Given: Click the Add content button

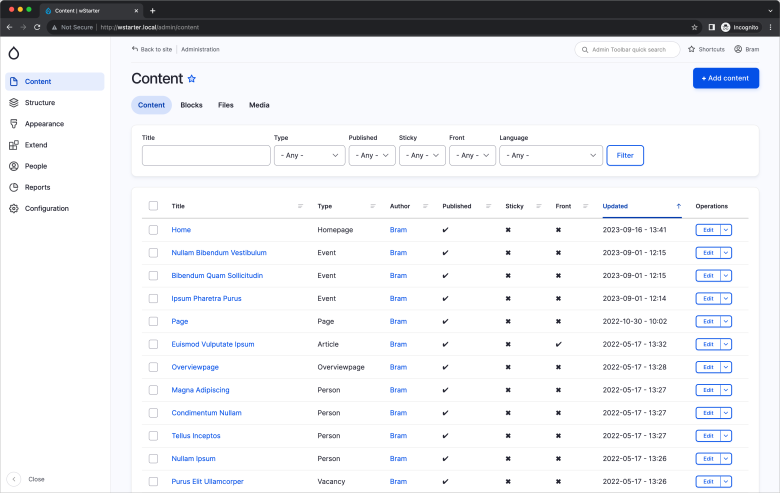Looking at the screenshot, I should [726, 78].
